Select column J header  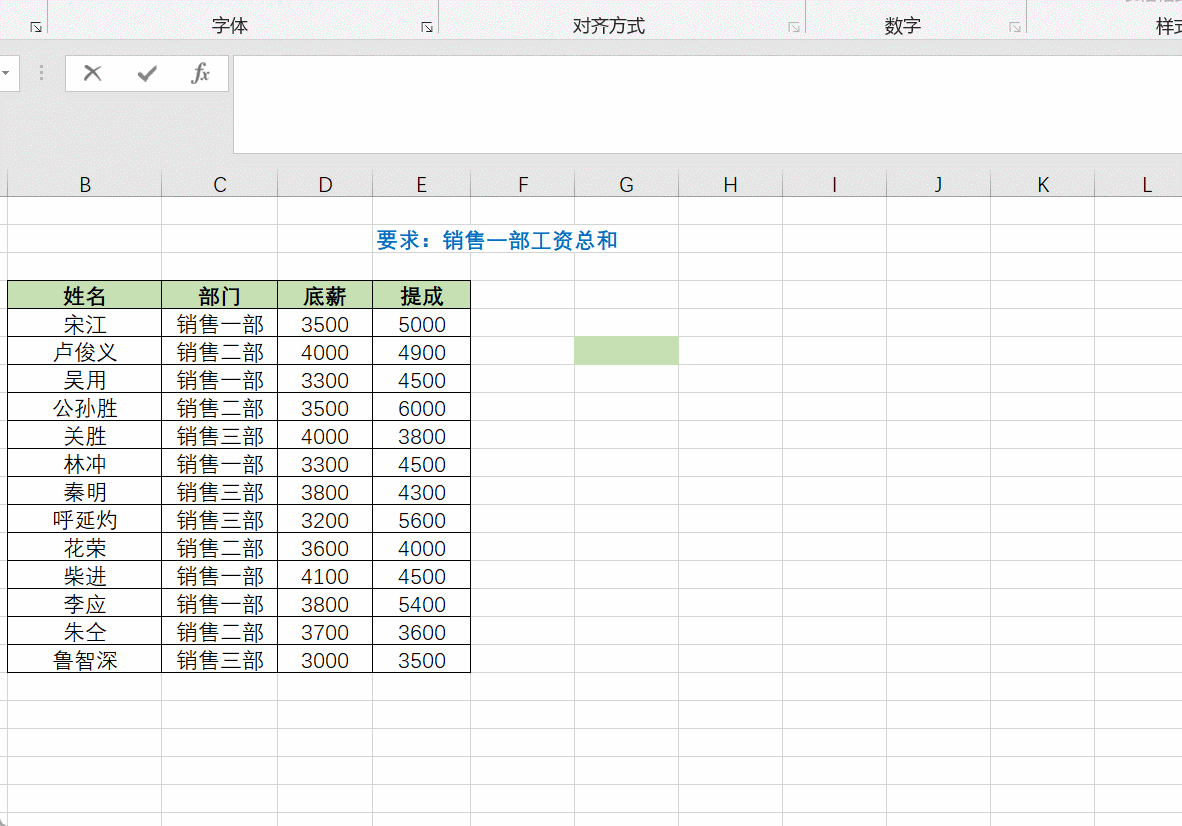click(x=939, y=185)
